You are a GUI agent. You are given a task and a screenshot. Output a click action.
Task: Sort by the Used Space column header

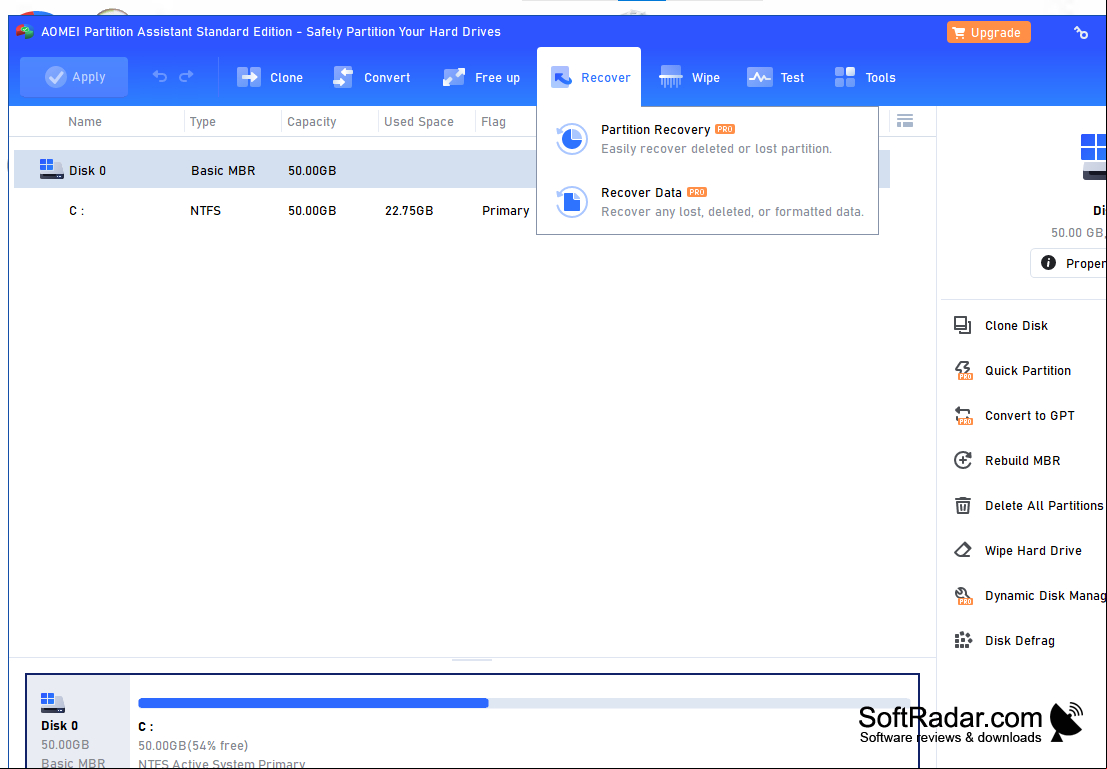click(419, 121)
